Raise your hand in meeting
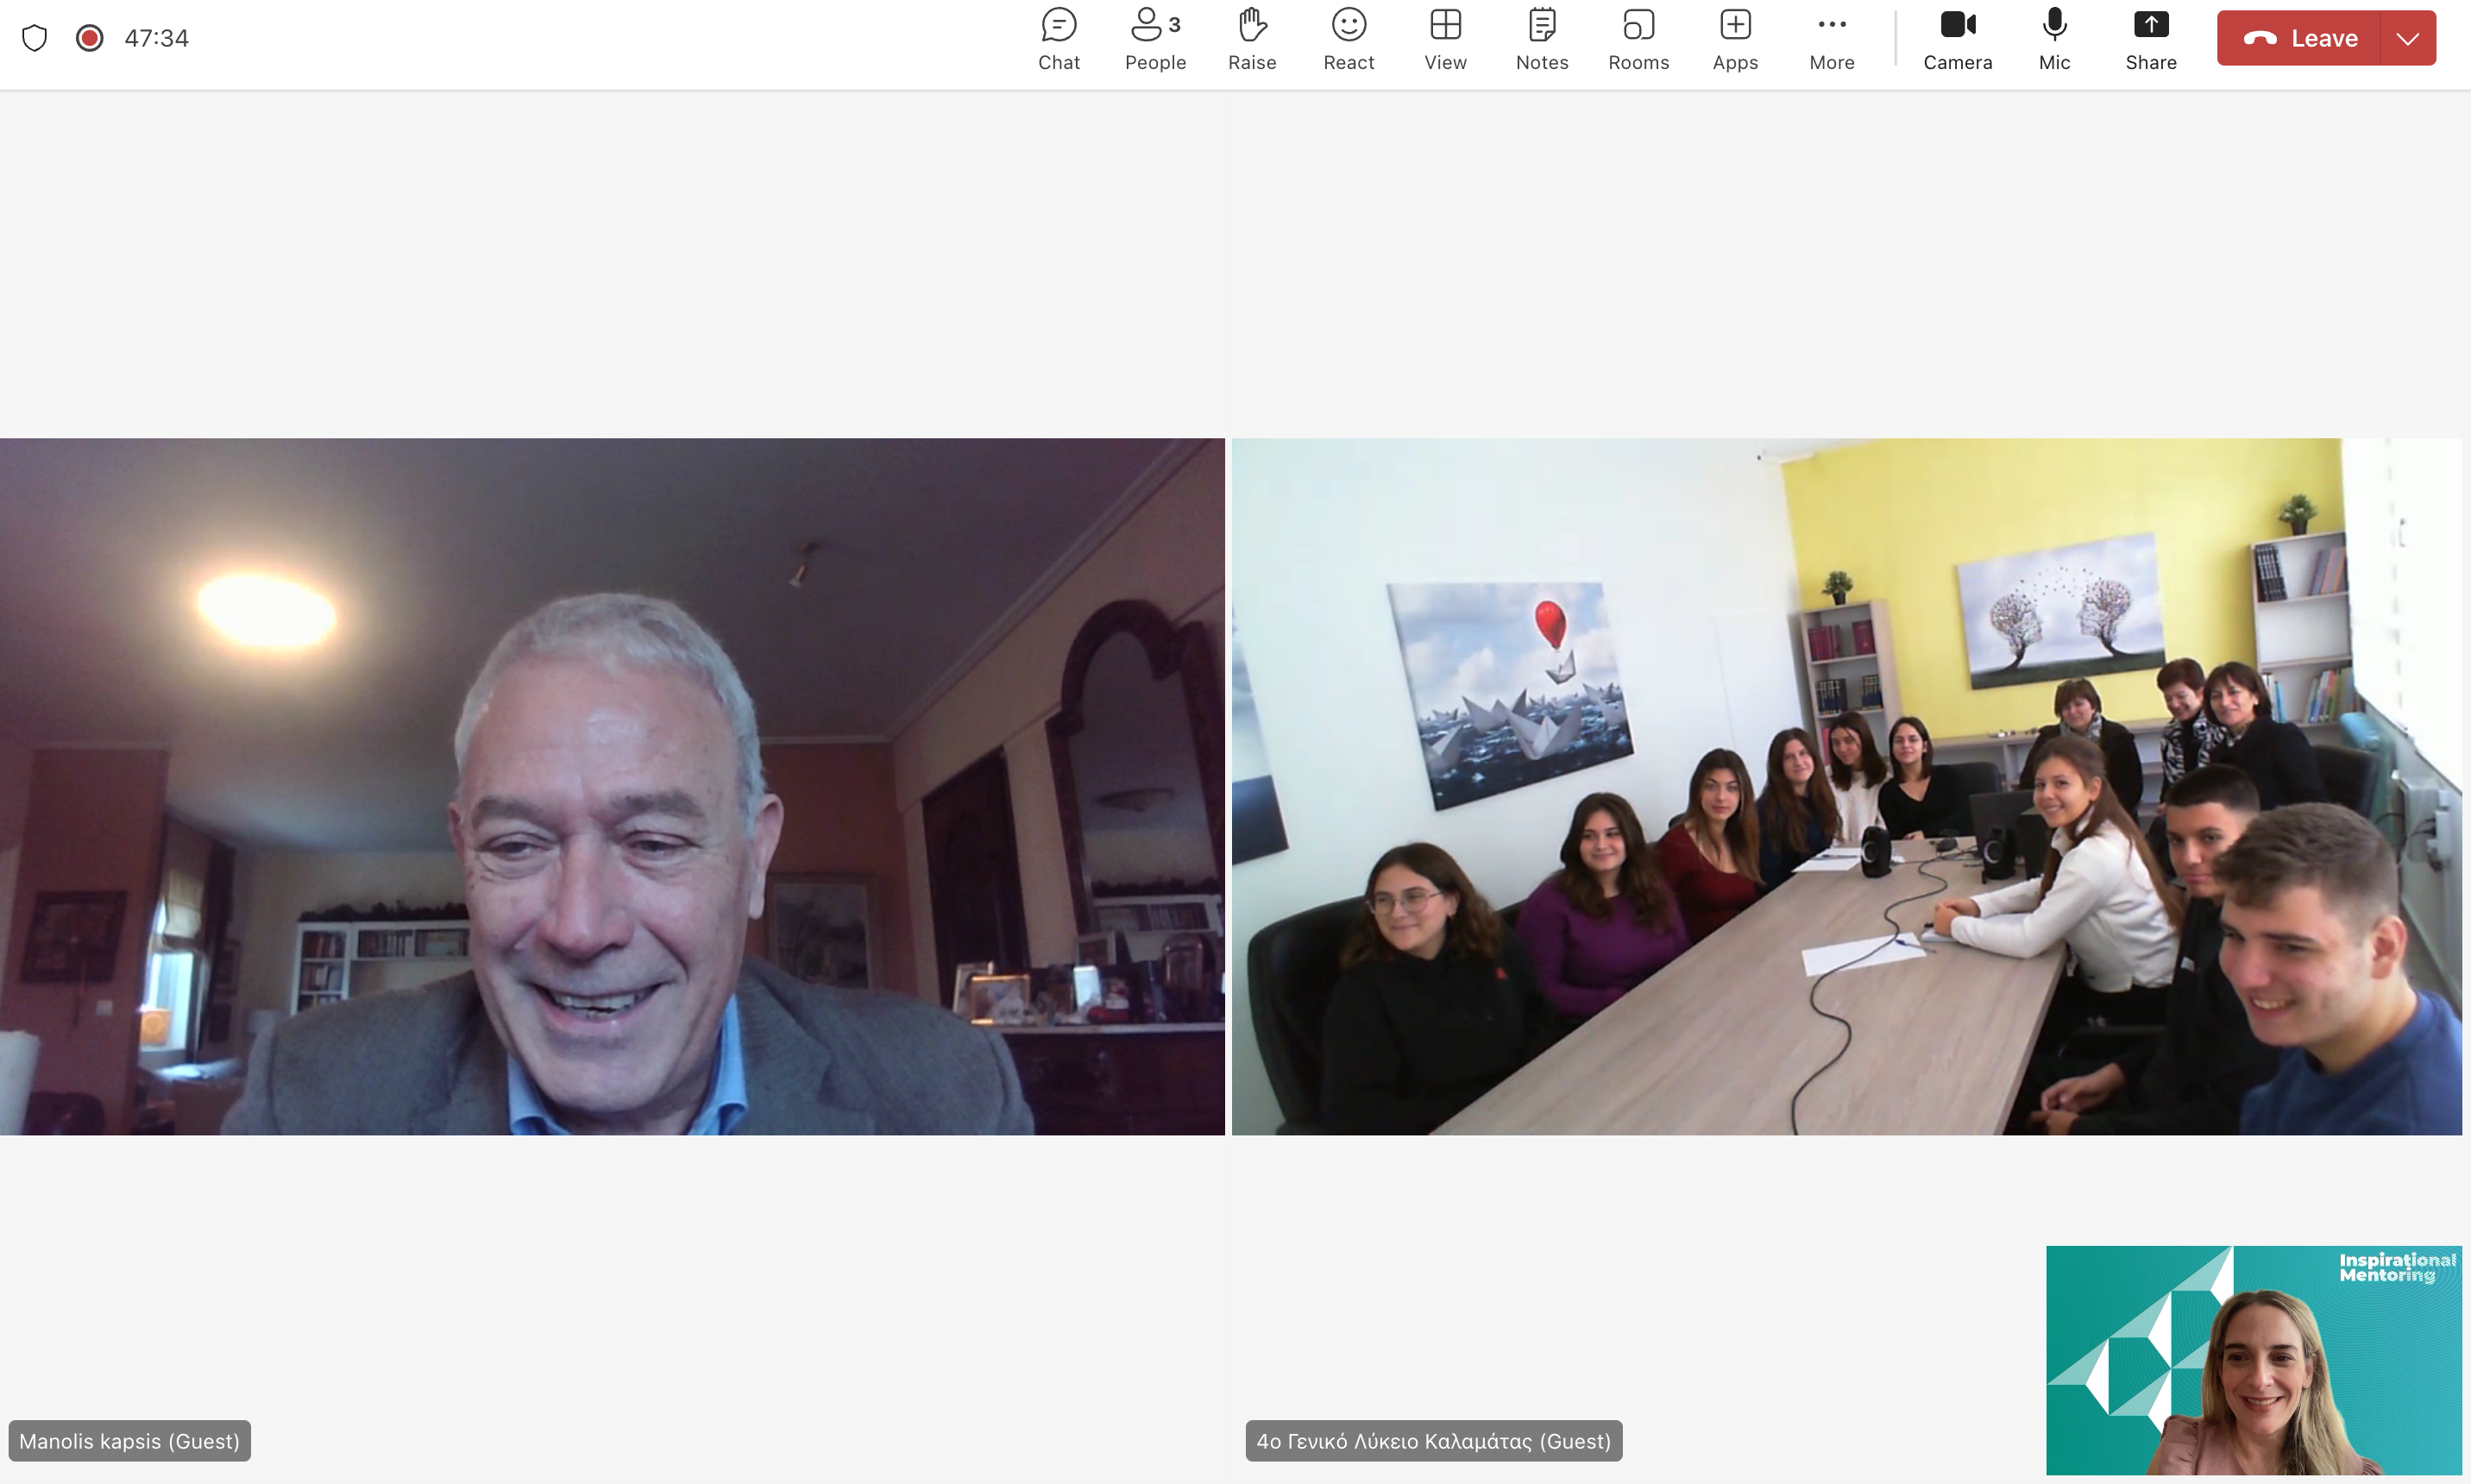The width and height of the screenshot is (2471, 1484). coord(1251,39)
